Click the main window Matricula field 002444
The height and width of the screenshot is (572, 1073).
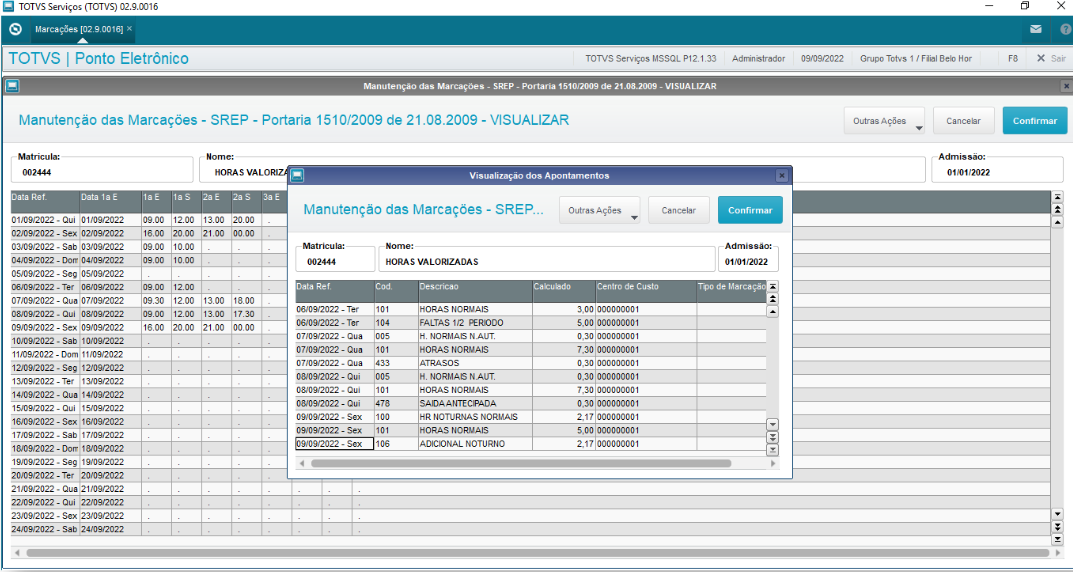click(x=103, y=172)
